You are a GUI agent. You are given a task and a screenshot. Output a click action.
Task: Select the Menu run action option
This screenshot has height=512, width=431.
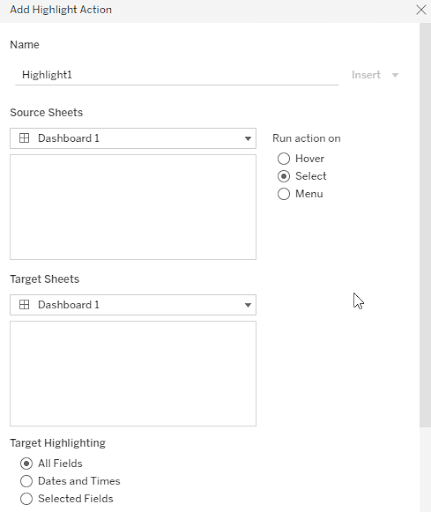284,194
